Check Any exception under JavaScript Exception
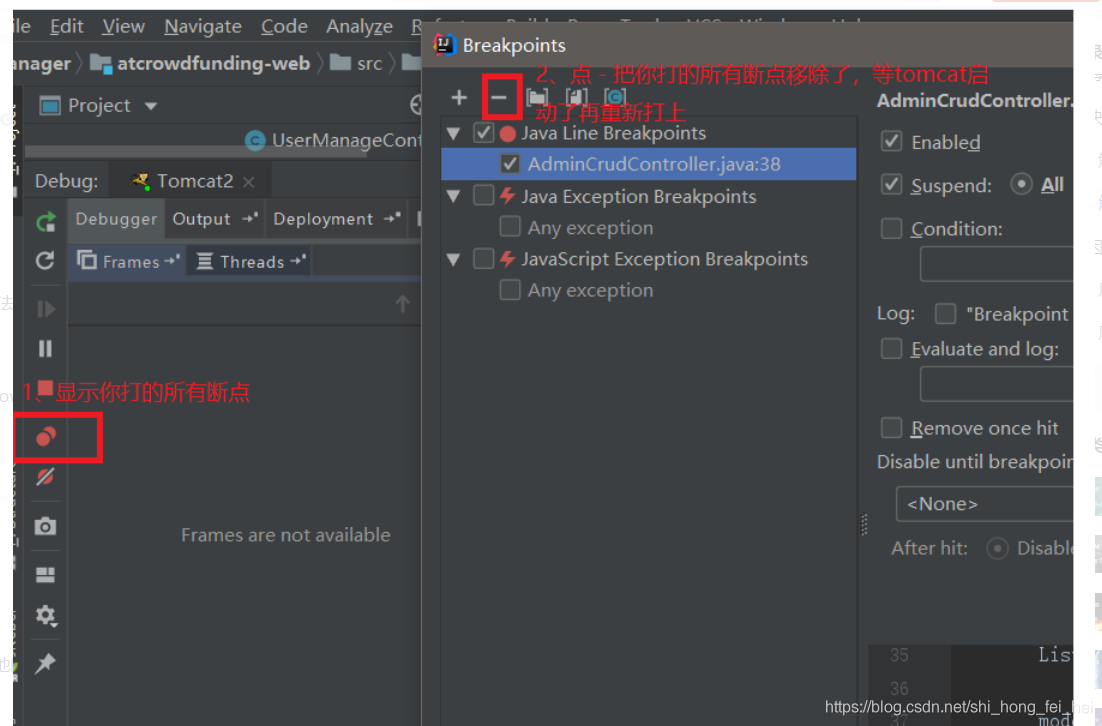Image resolution: width=1102 pixels, height=726 pixels. (510, 290)
